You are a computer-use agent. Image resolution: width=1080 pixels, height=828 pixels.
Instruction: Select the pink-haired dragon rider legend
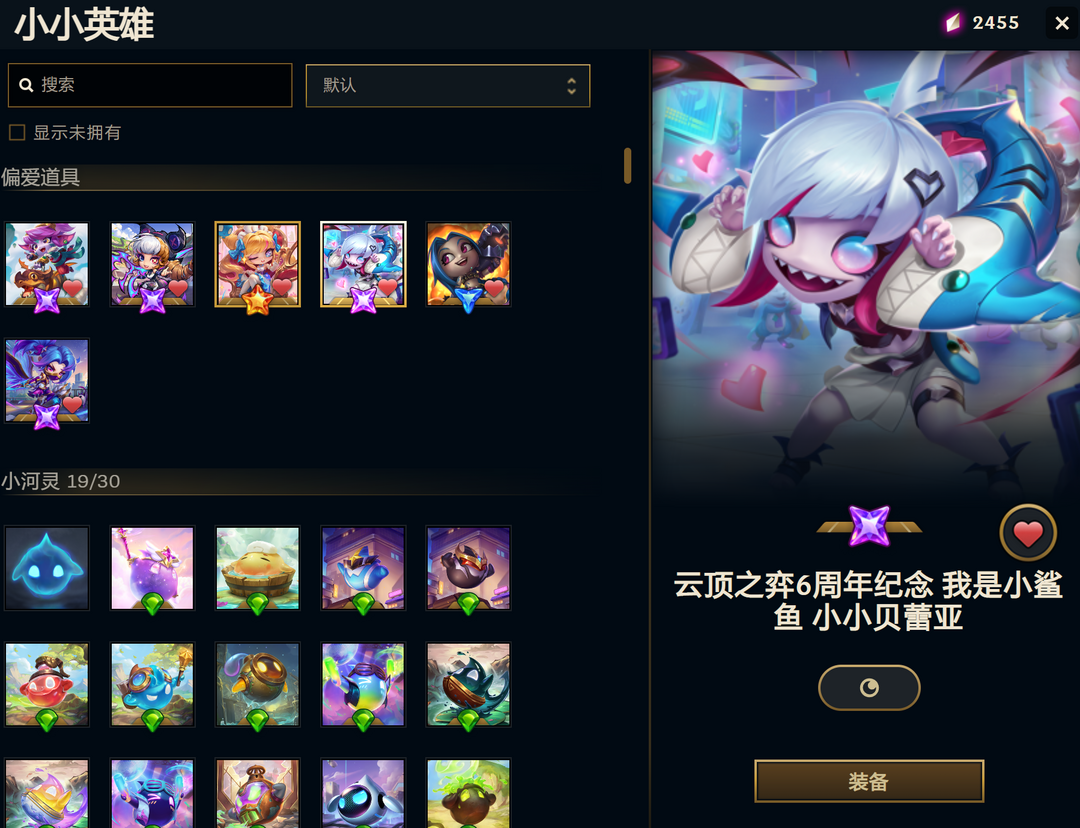pyautogui.click(x=47, y=264)
